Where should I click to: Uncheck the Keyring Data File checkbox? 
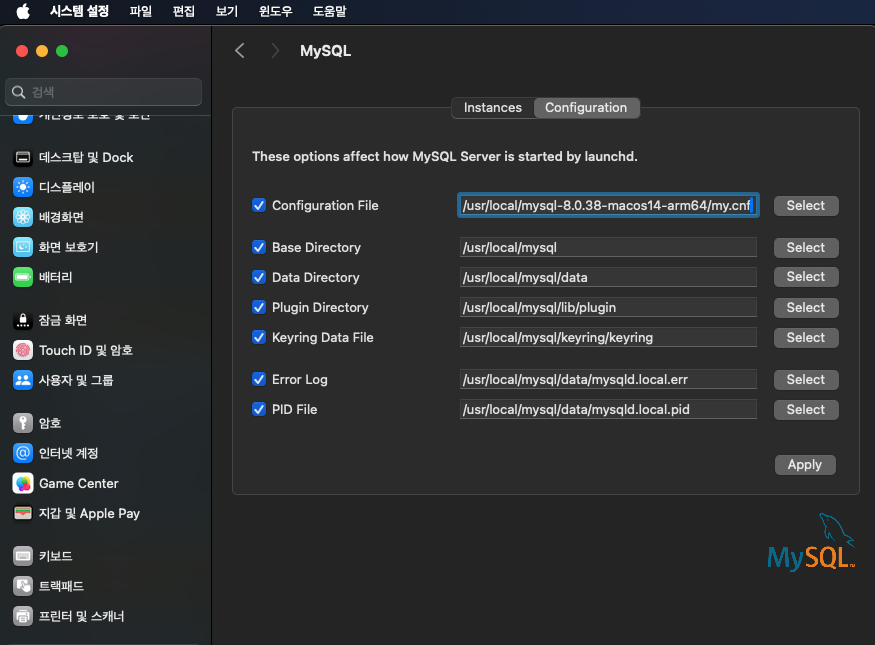[x=259, y=337]
